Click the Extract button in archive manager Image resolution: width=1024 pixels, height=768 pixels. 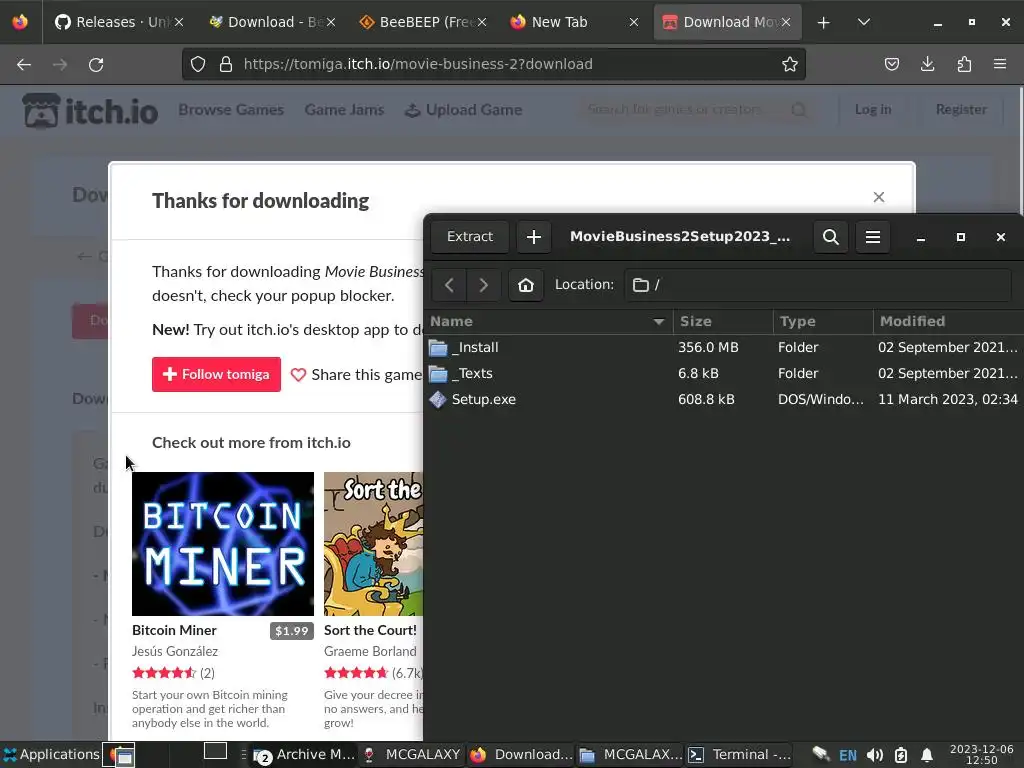[x=470, y=236]
